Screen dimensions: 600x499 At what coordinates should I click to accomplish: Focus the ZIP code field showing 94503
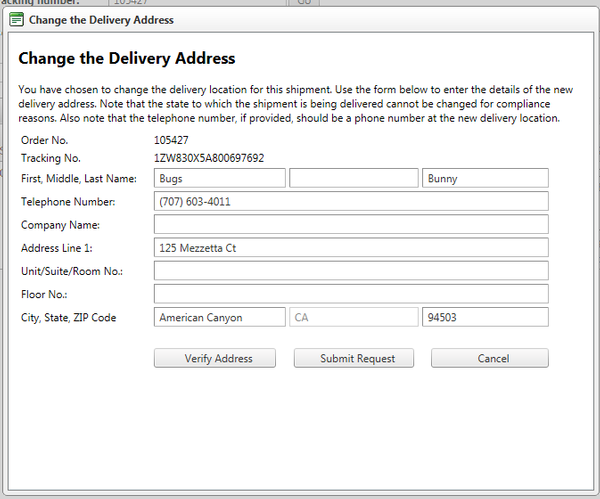[485, 317]
